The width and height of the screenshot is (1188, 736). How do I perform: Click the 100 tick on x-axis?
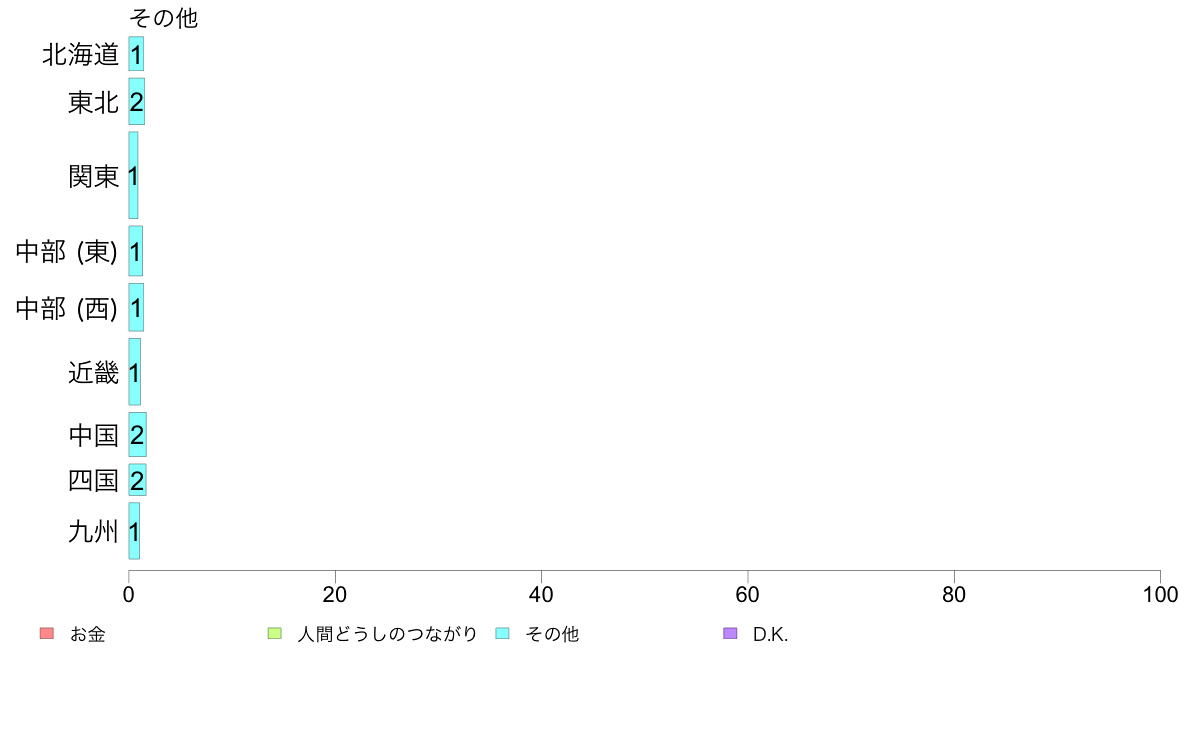pos(1160,594)
